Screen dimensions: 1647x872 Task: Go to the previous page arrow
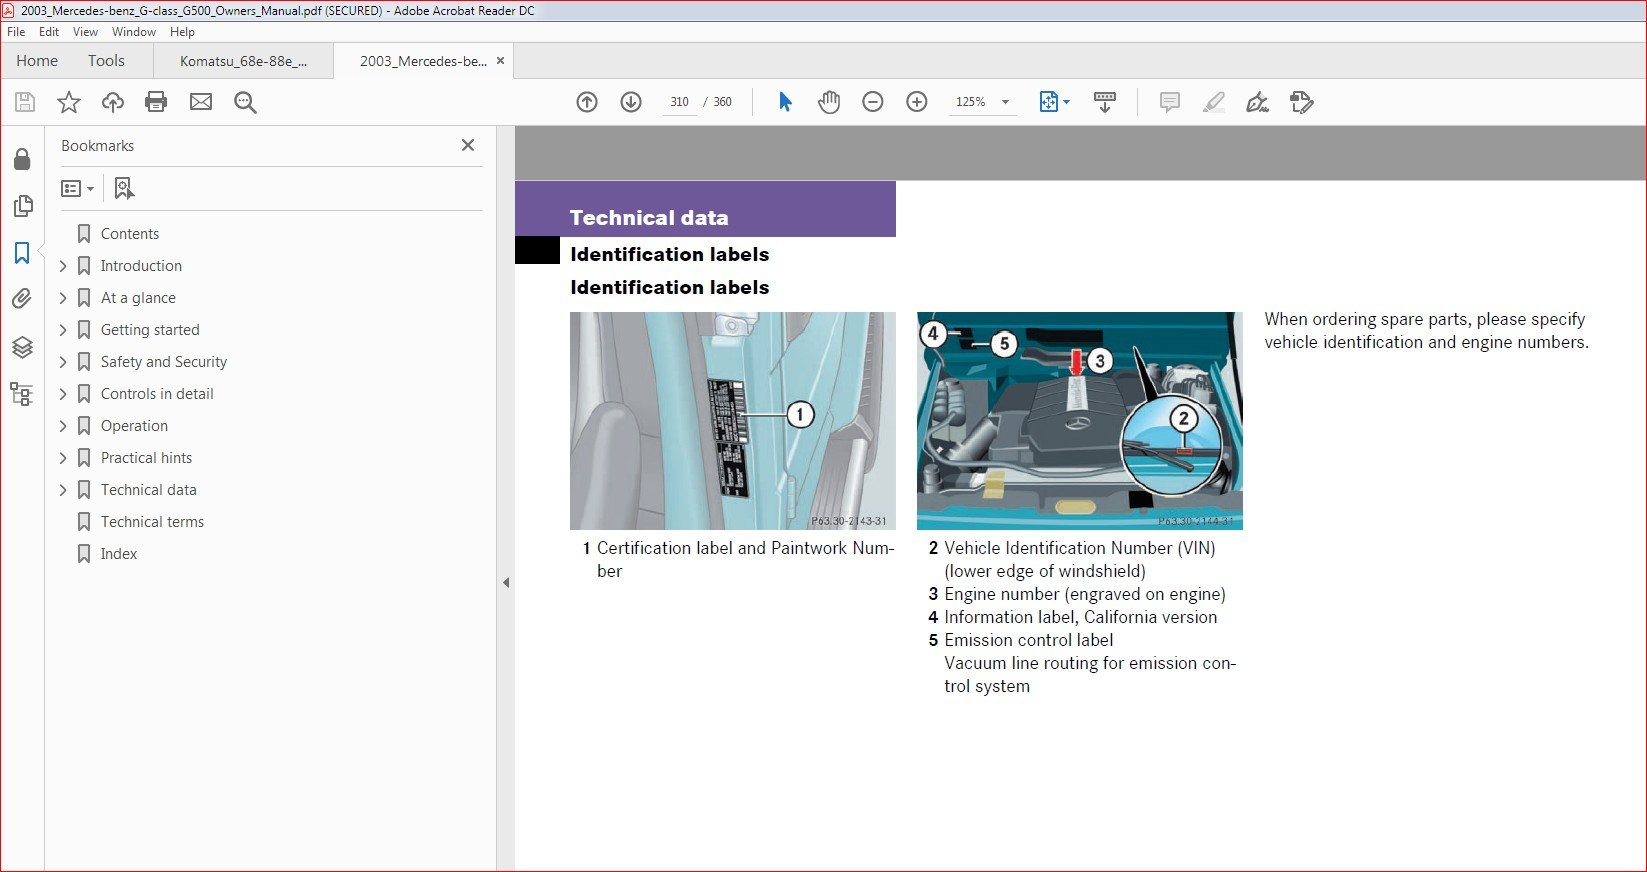point(587,102)
